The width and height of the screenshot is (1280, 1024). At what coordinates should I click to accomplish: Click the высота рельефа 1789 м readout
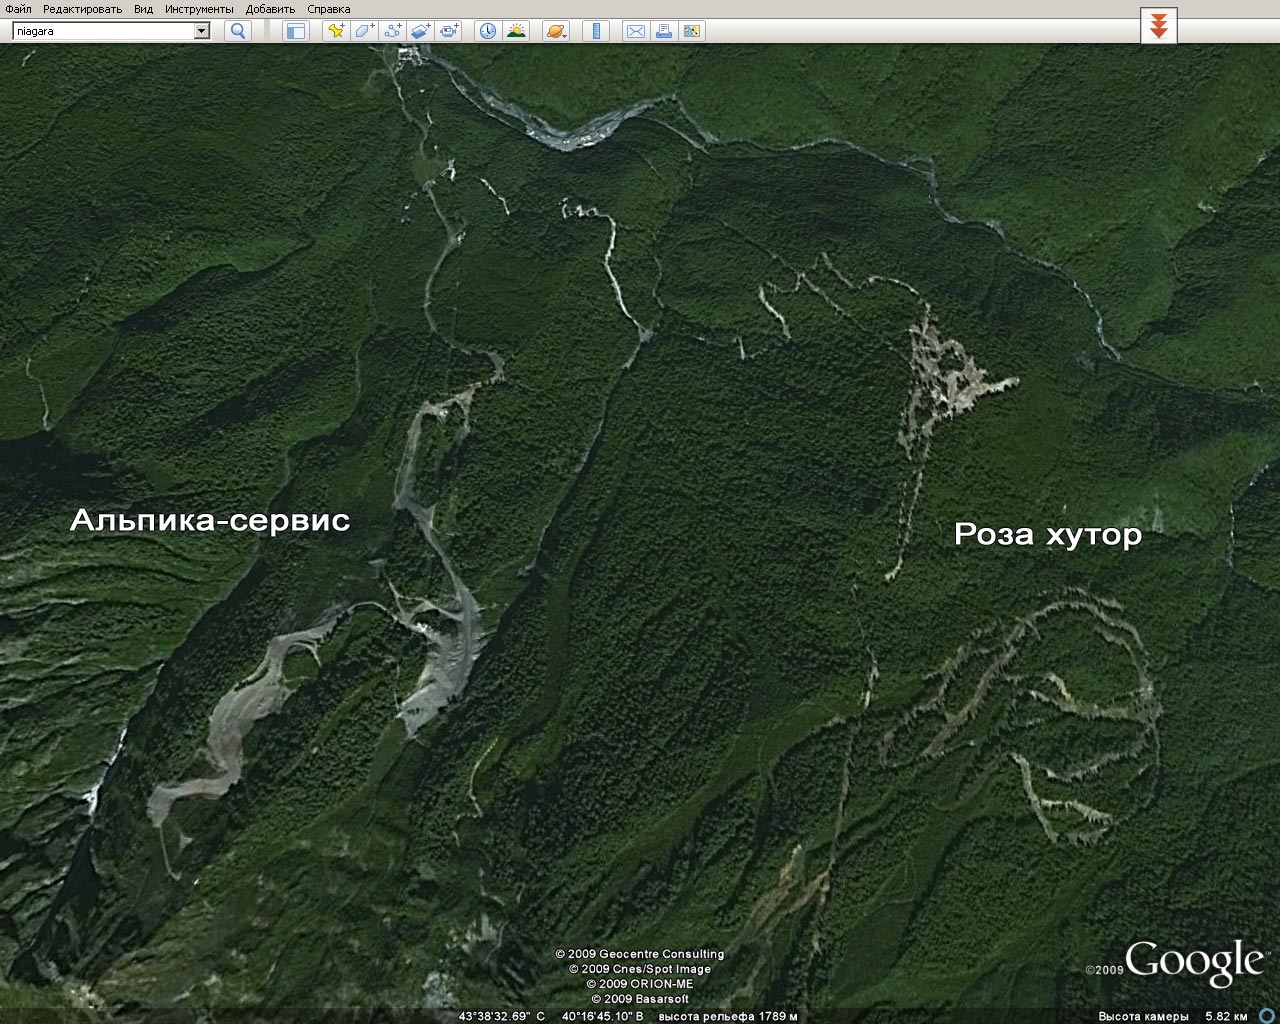click(728, 1016)
